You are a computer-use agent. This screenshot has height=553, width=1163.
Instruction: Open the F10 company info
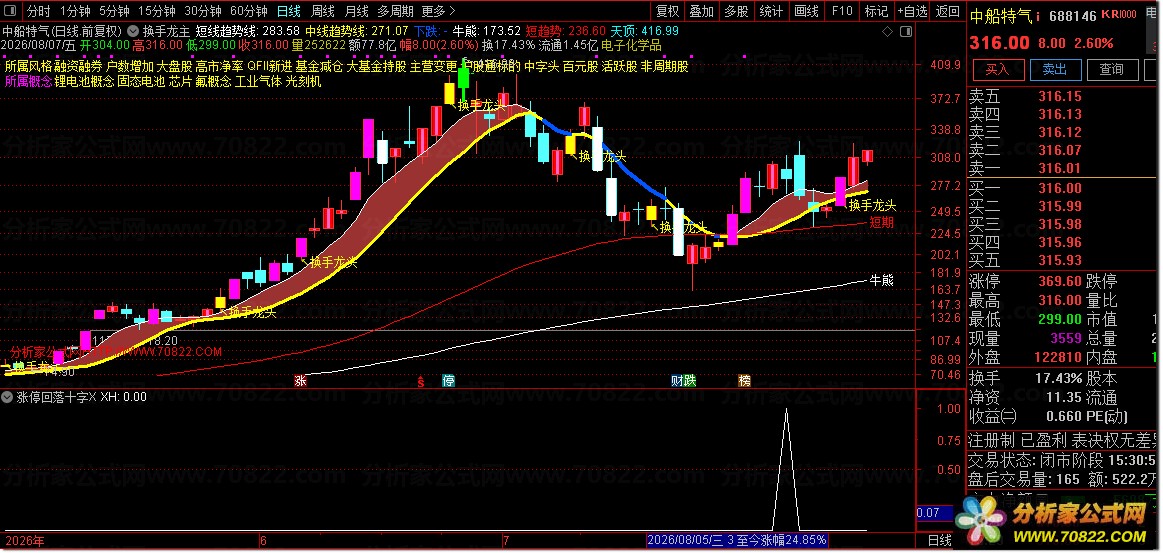pyautogui.click(x=842, y=11)
